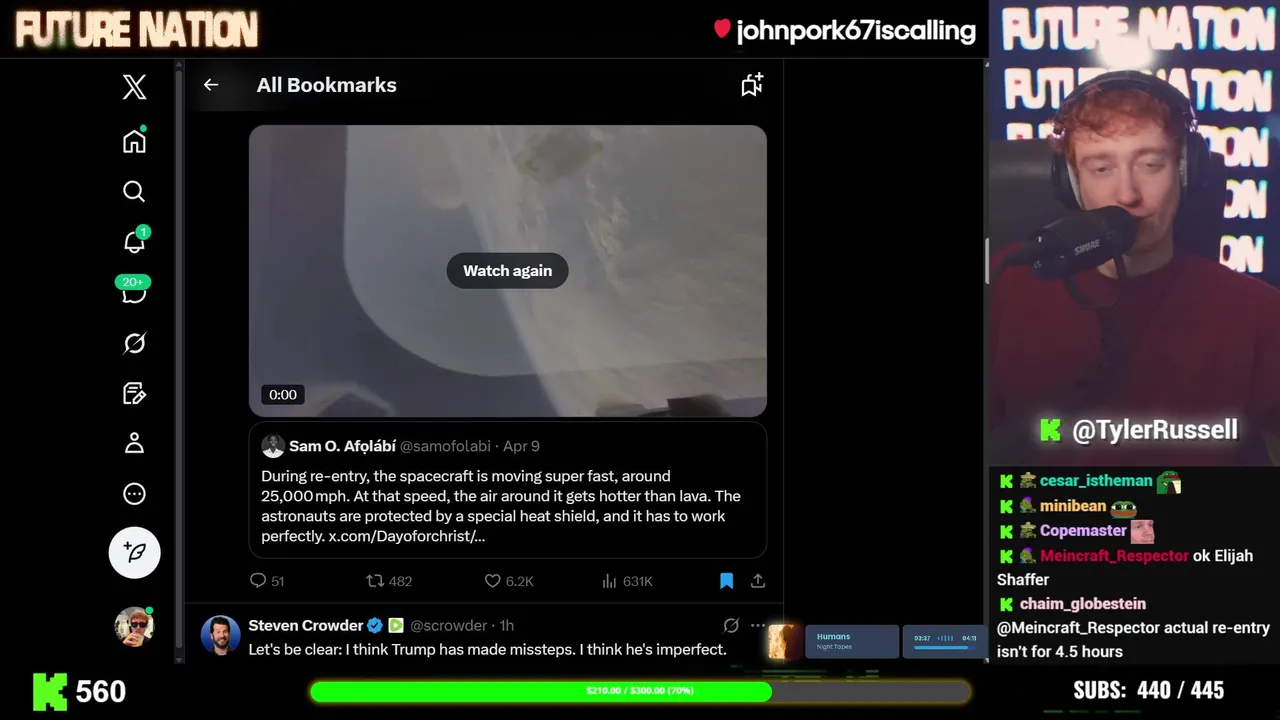Viewport: 1280px width, 720px height.
Task: Open the @scrowder handle
Action: click(x=448, y=625)
